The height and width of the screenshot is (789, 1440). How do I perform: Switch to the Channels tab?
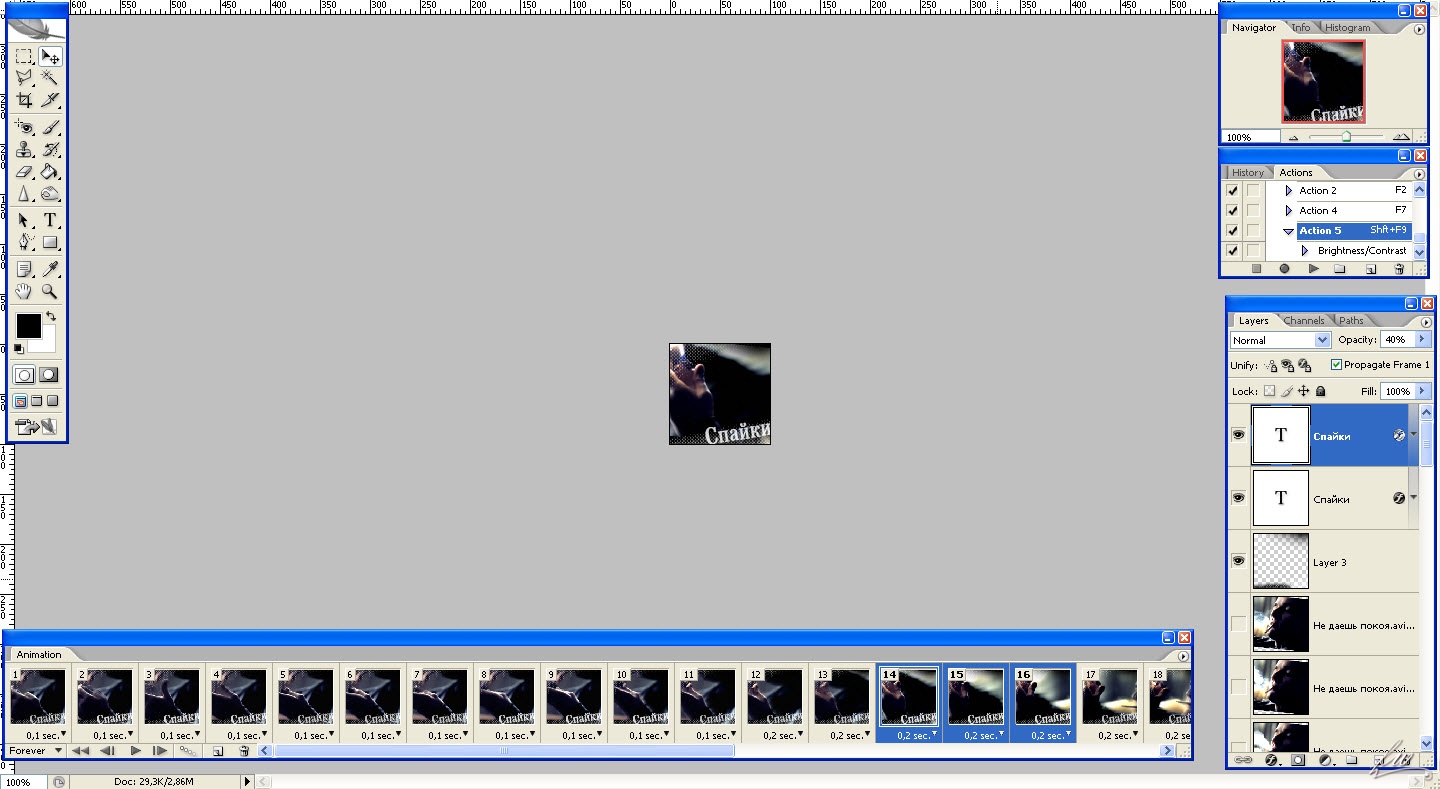coord(1304,321)
